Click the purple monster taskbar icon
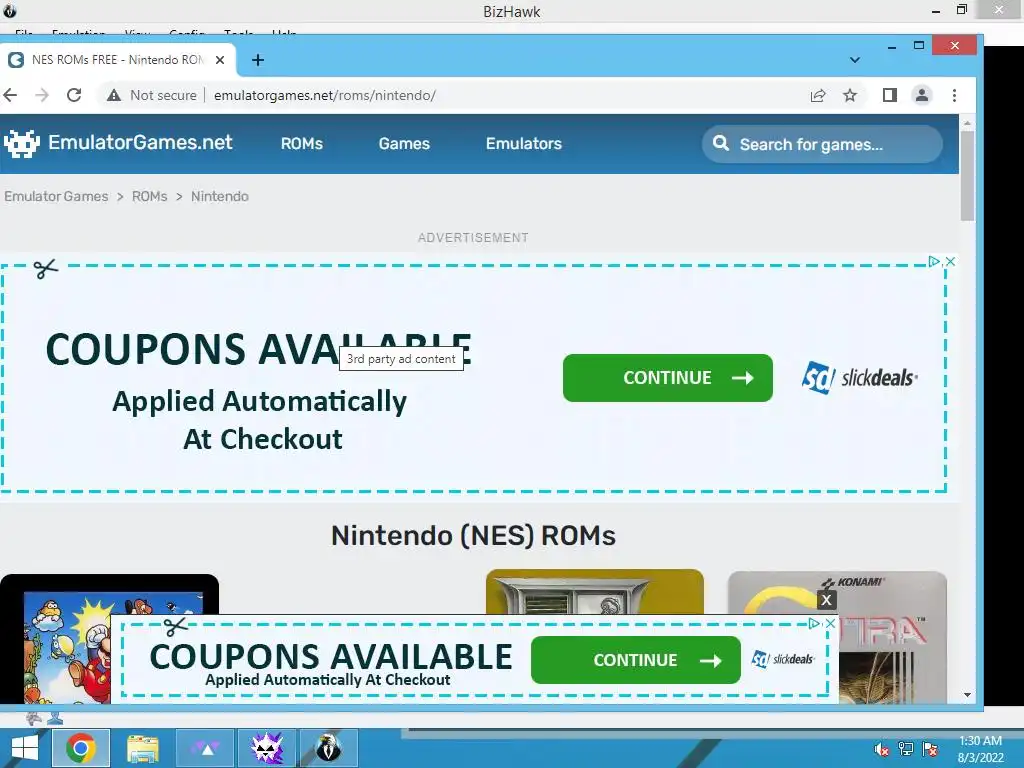 [x=267, y=748]
